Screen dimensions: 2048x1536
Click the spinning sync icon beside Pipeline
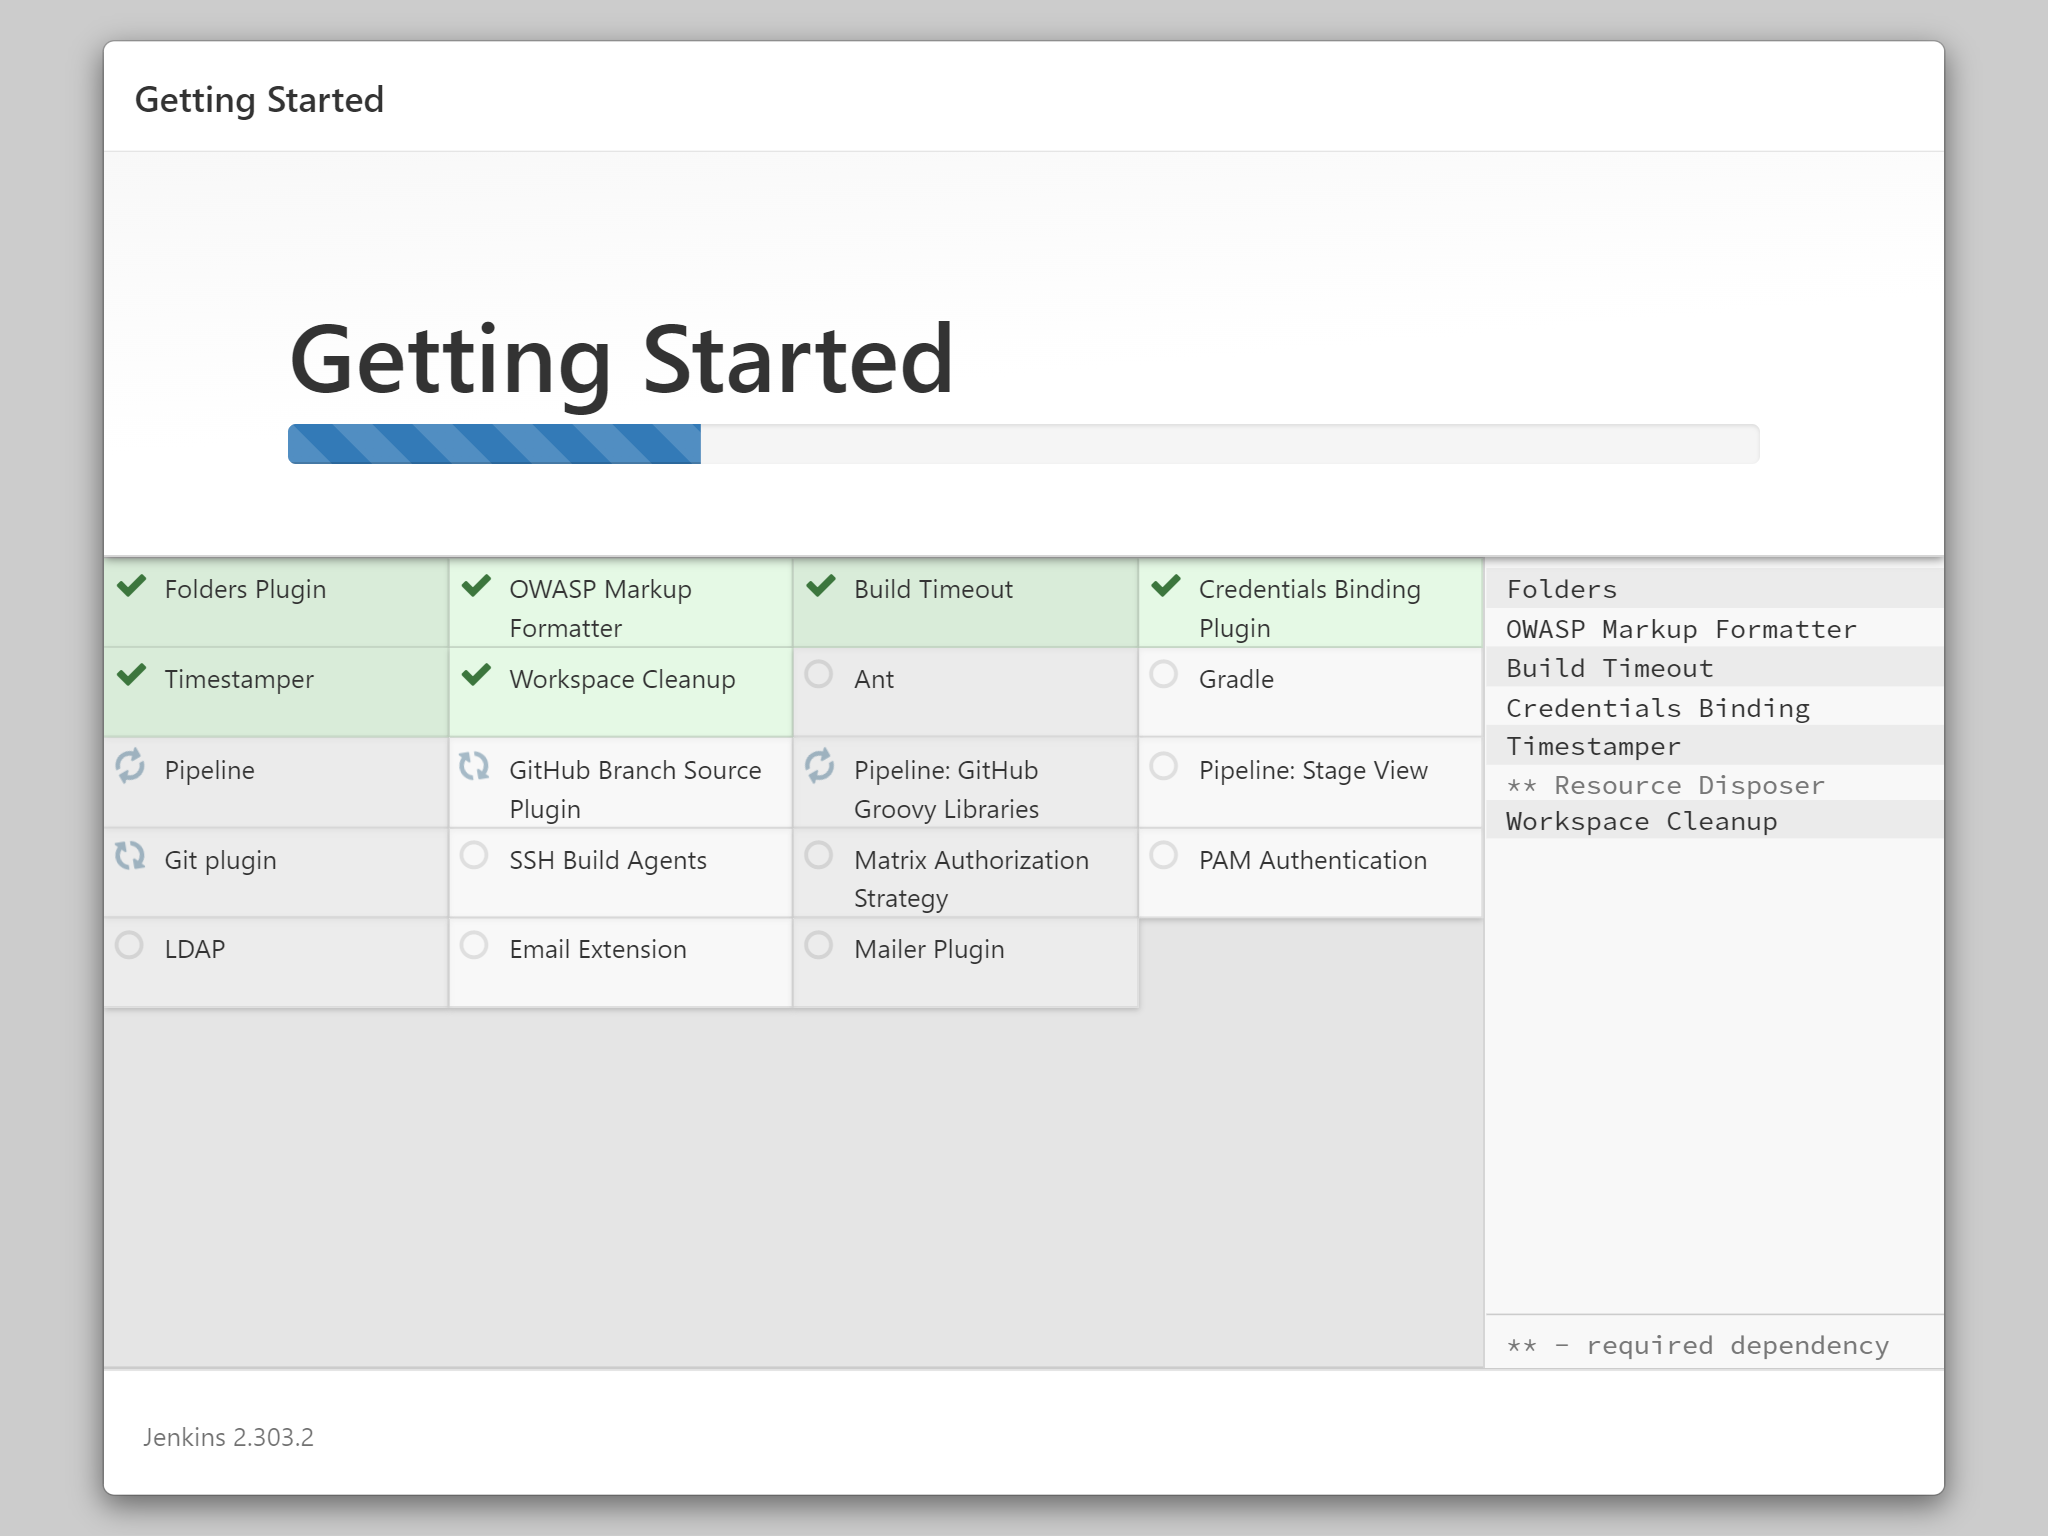(131, 766)
